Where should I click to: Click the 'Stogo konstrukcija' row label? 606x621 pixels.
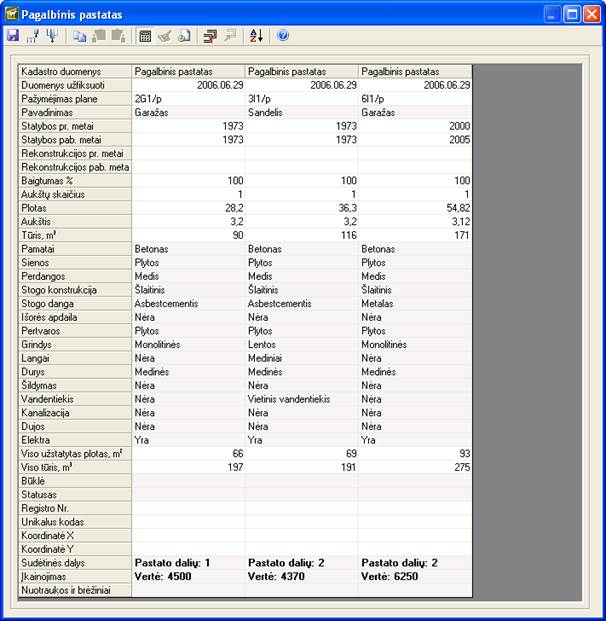[75, 290]
